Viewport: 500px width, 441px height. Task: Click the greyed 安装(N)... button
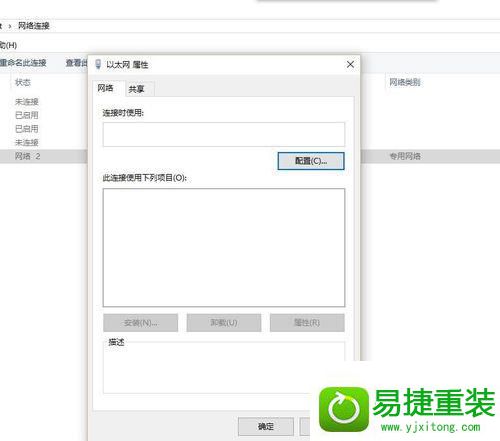(140, 322)
